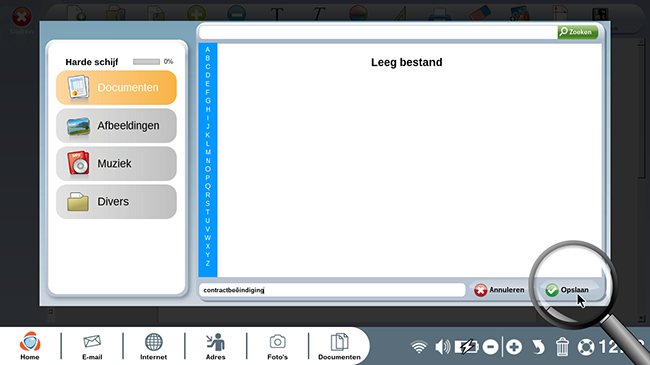Open E-mail from bottom bar
The image size is (650, 365).
pyautogui.click(x=92, y=346)
